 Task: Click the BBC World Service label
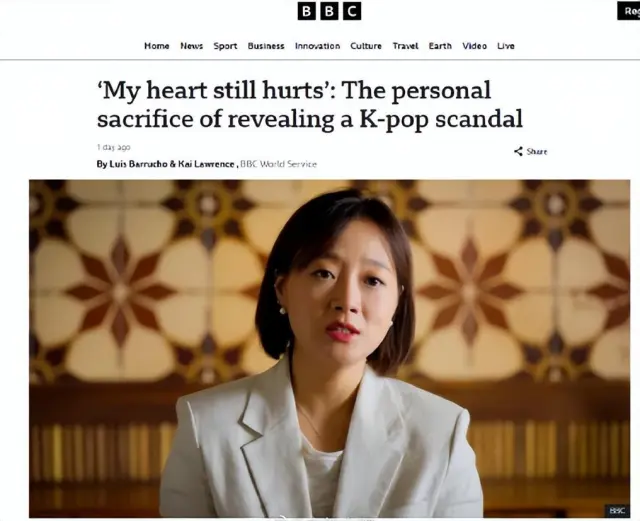(278, 164)
